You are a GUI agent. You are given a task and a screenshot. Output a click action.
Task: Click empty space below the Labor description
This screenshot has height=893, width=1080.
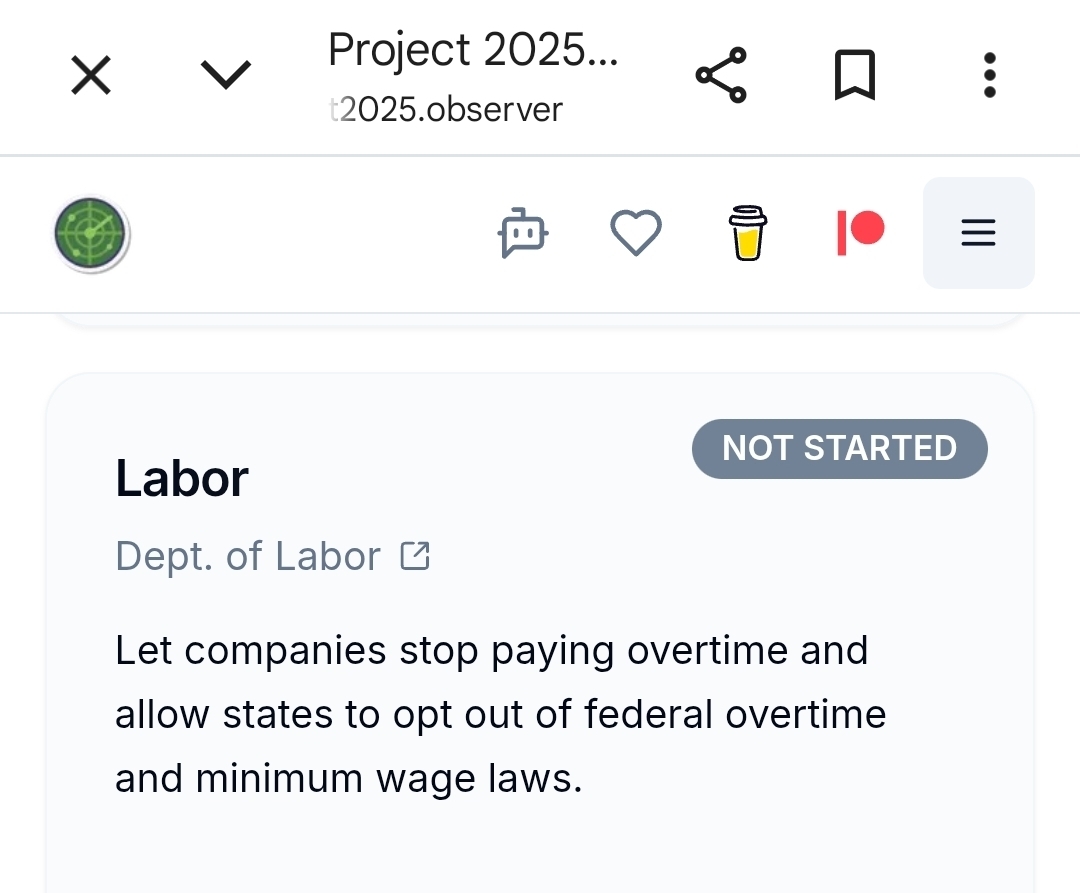point(540,850)
